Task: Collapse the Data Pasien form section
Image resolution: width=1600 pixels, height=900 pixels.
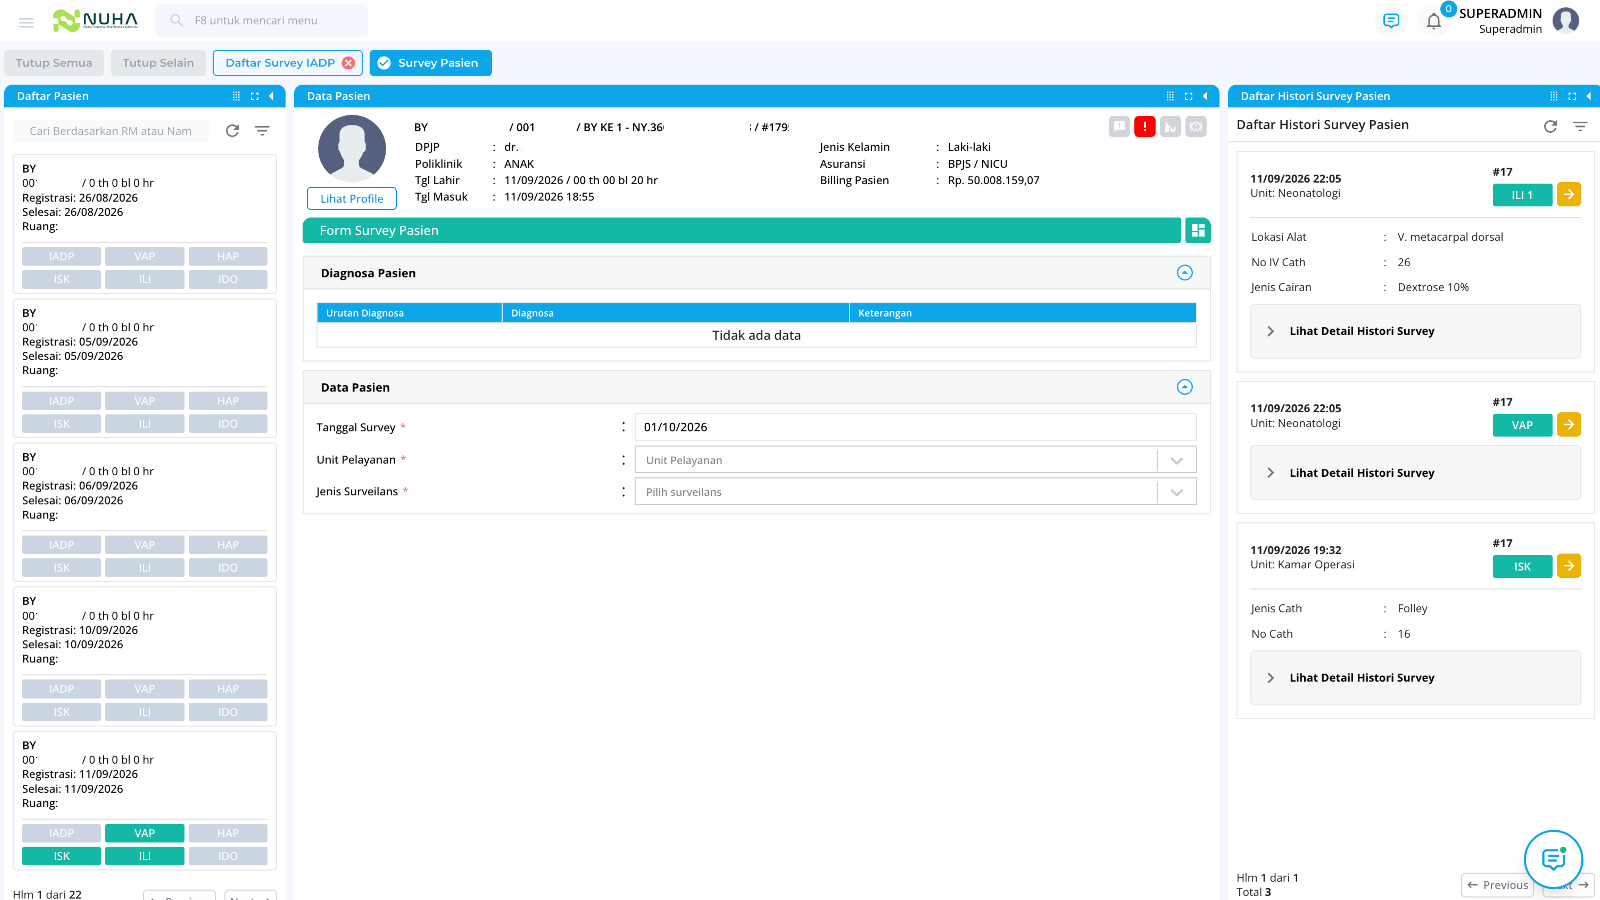Action: (1185, 387)
